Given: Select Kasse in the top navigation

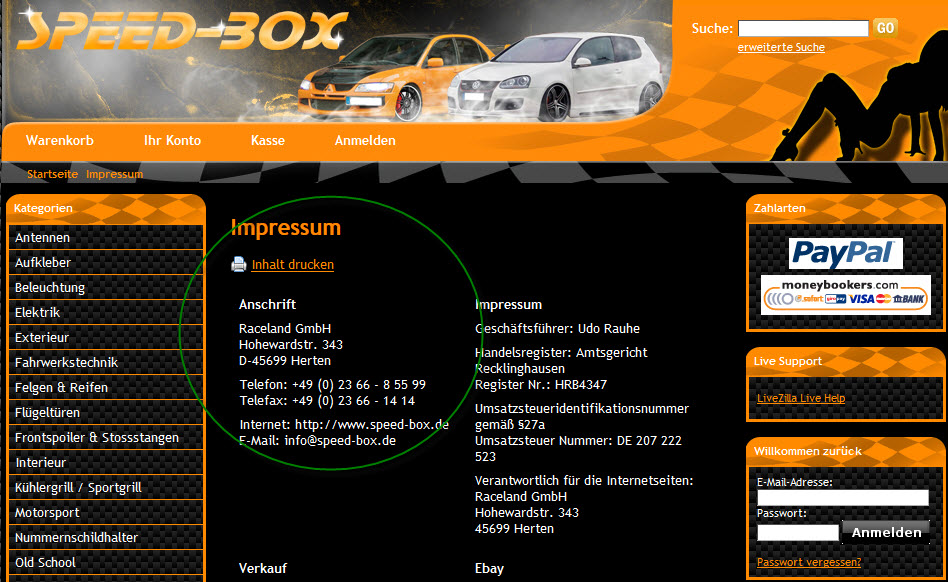Looking at the screenshot, I should (x=268, y=141).
